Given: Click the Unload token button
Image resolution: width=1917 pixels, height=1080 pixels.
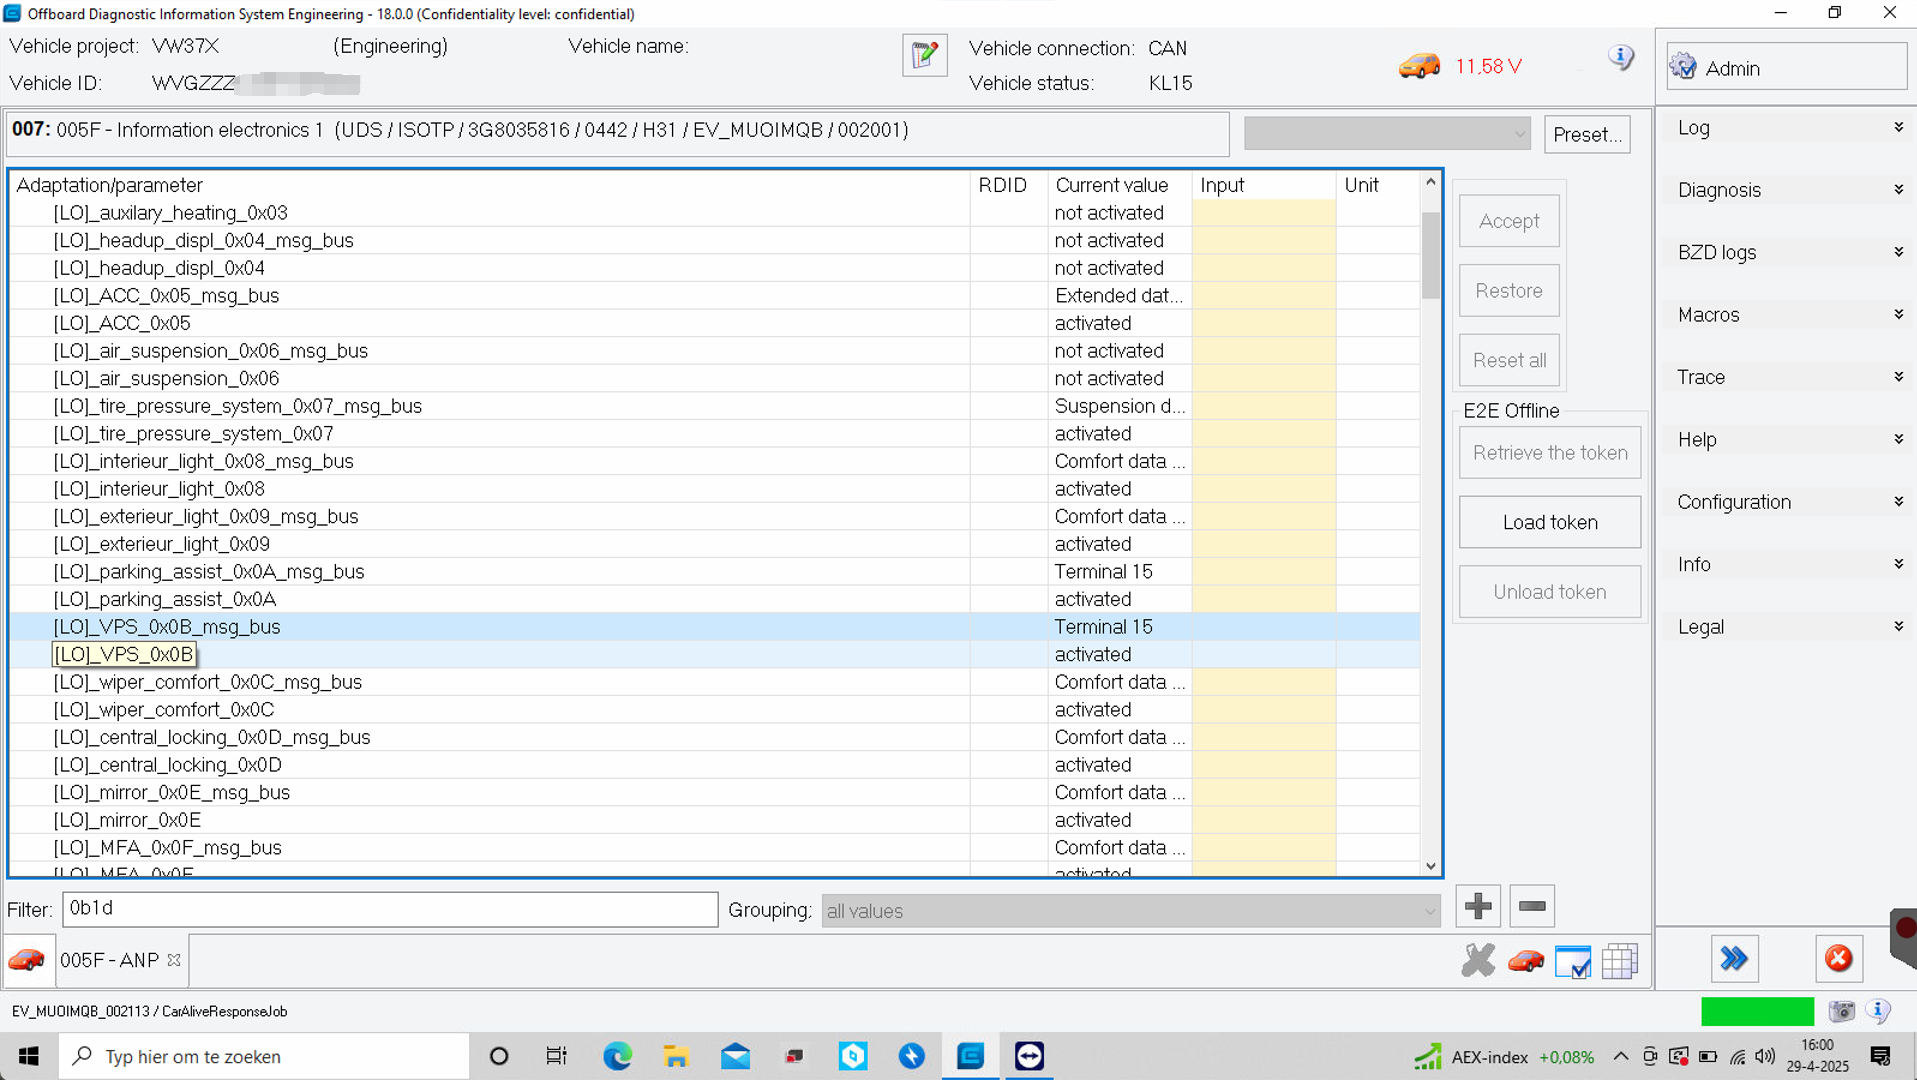Looking at the screenshot, I should point(1550,592).
